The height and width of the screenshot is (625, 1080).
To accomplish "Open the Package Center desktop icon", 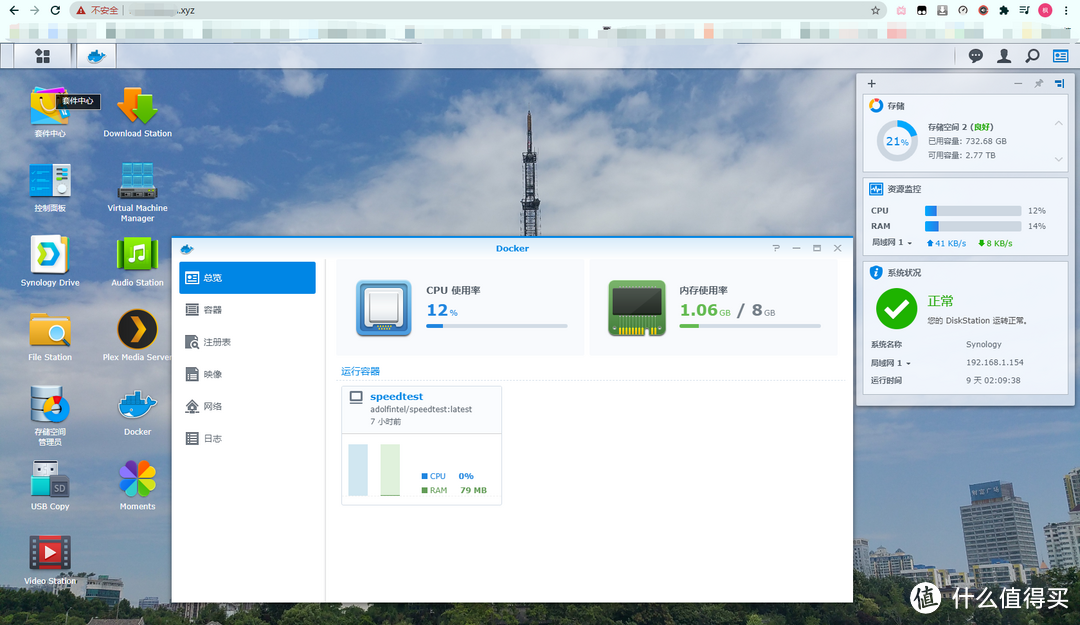I will (x=50, y=112).
